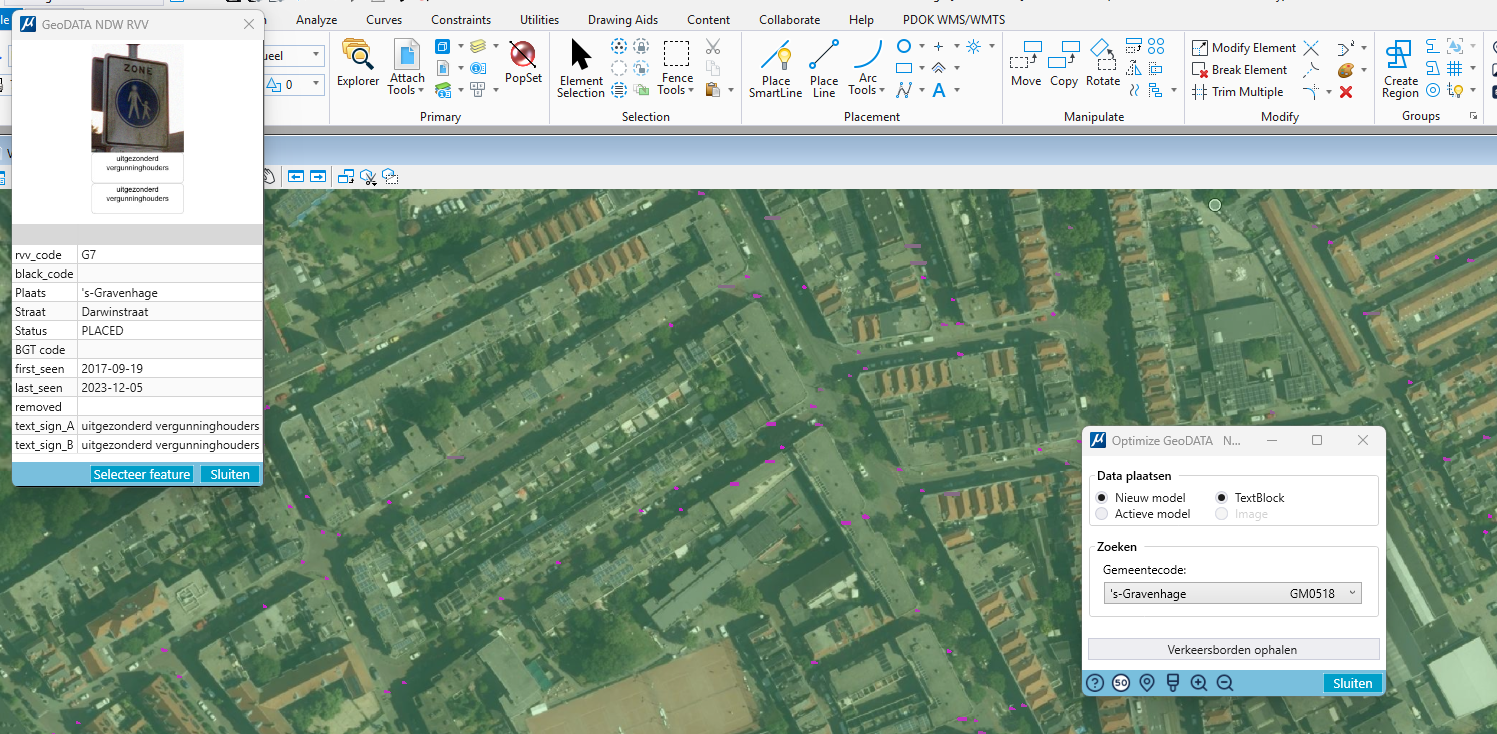Click the rvv_code G7 value cell
The height and width of the screenshot is (734, 1497).
[x=169, y=255]
